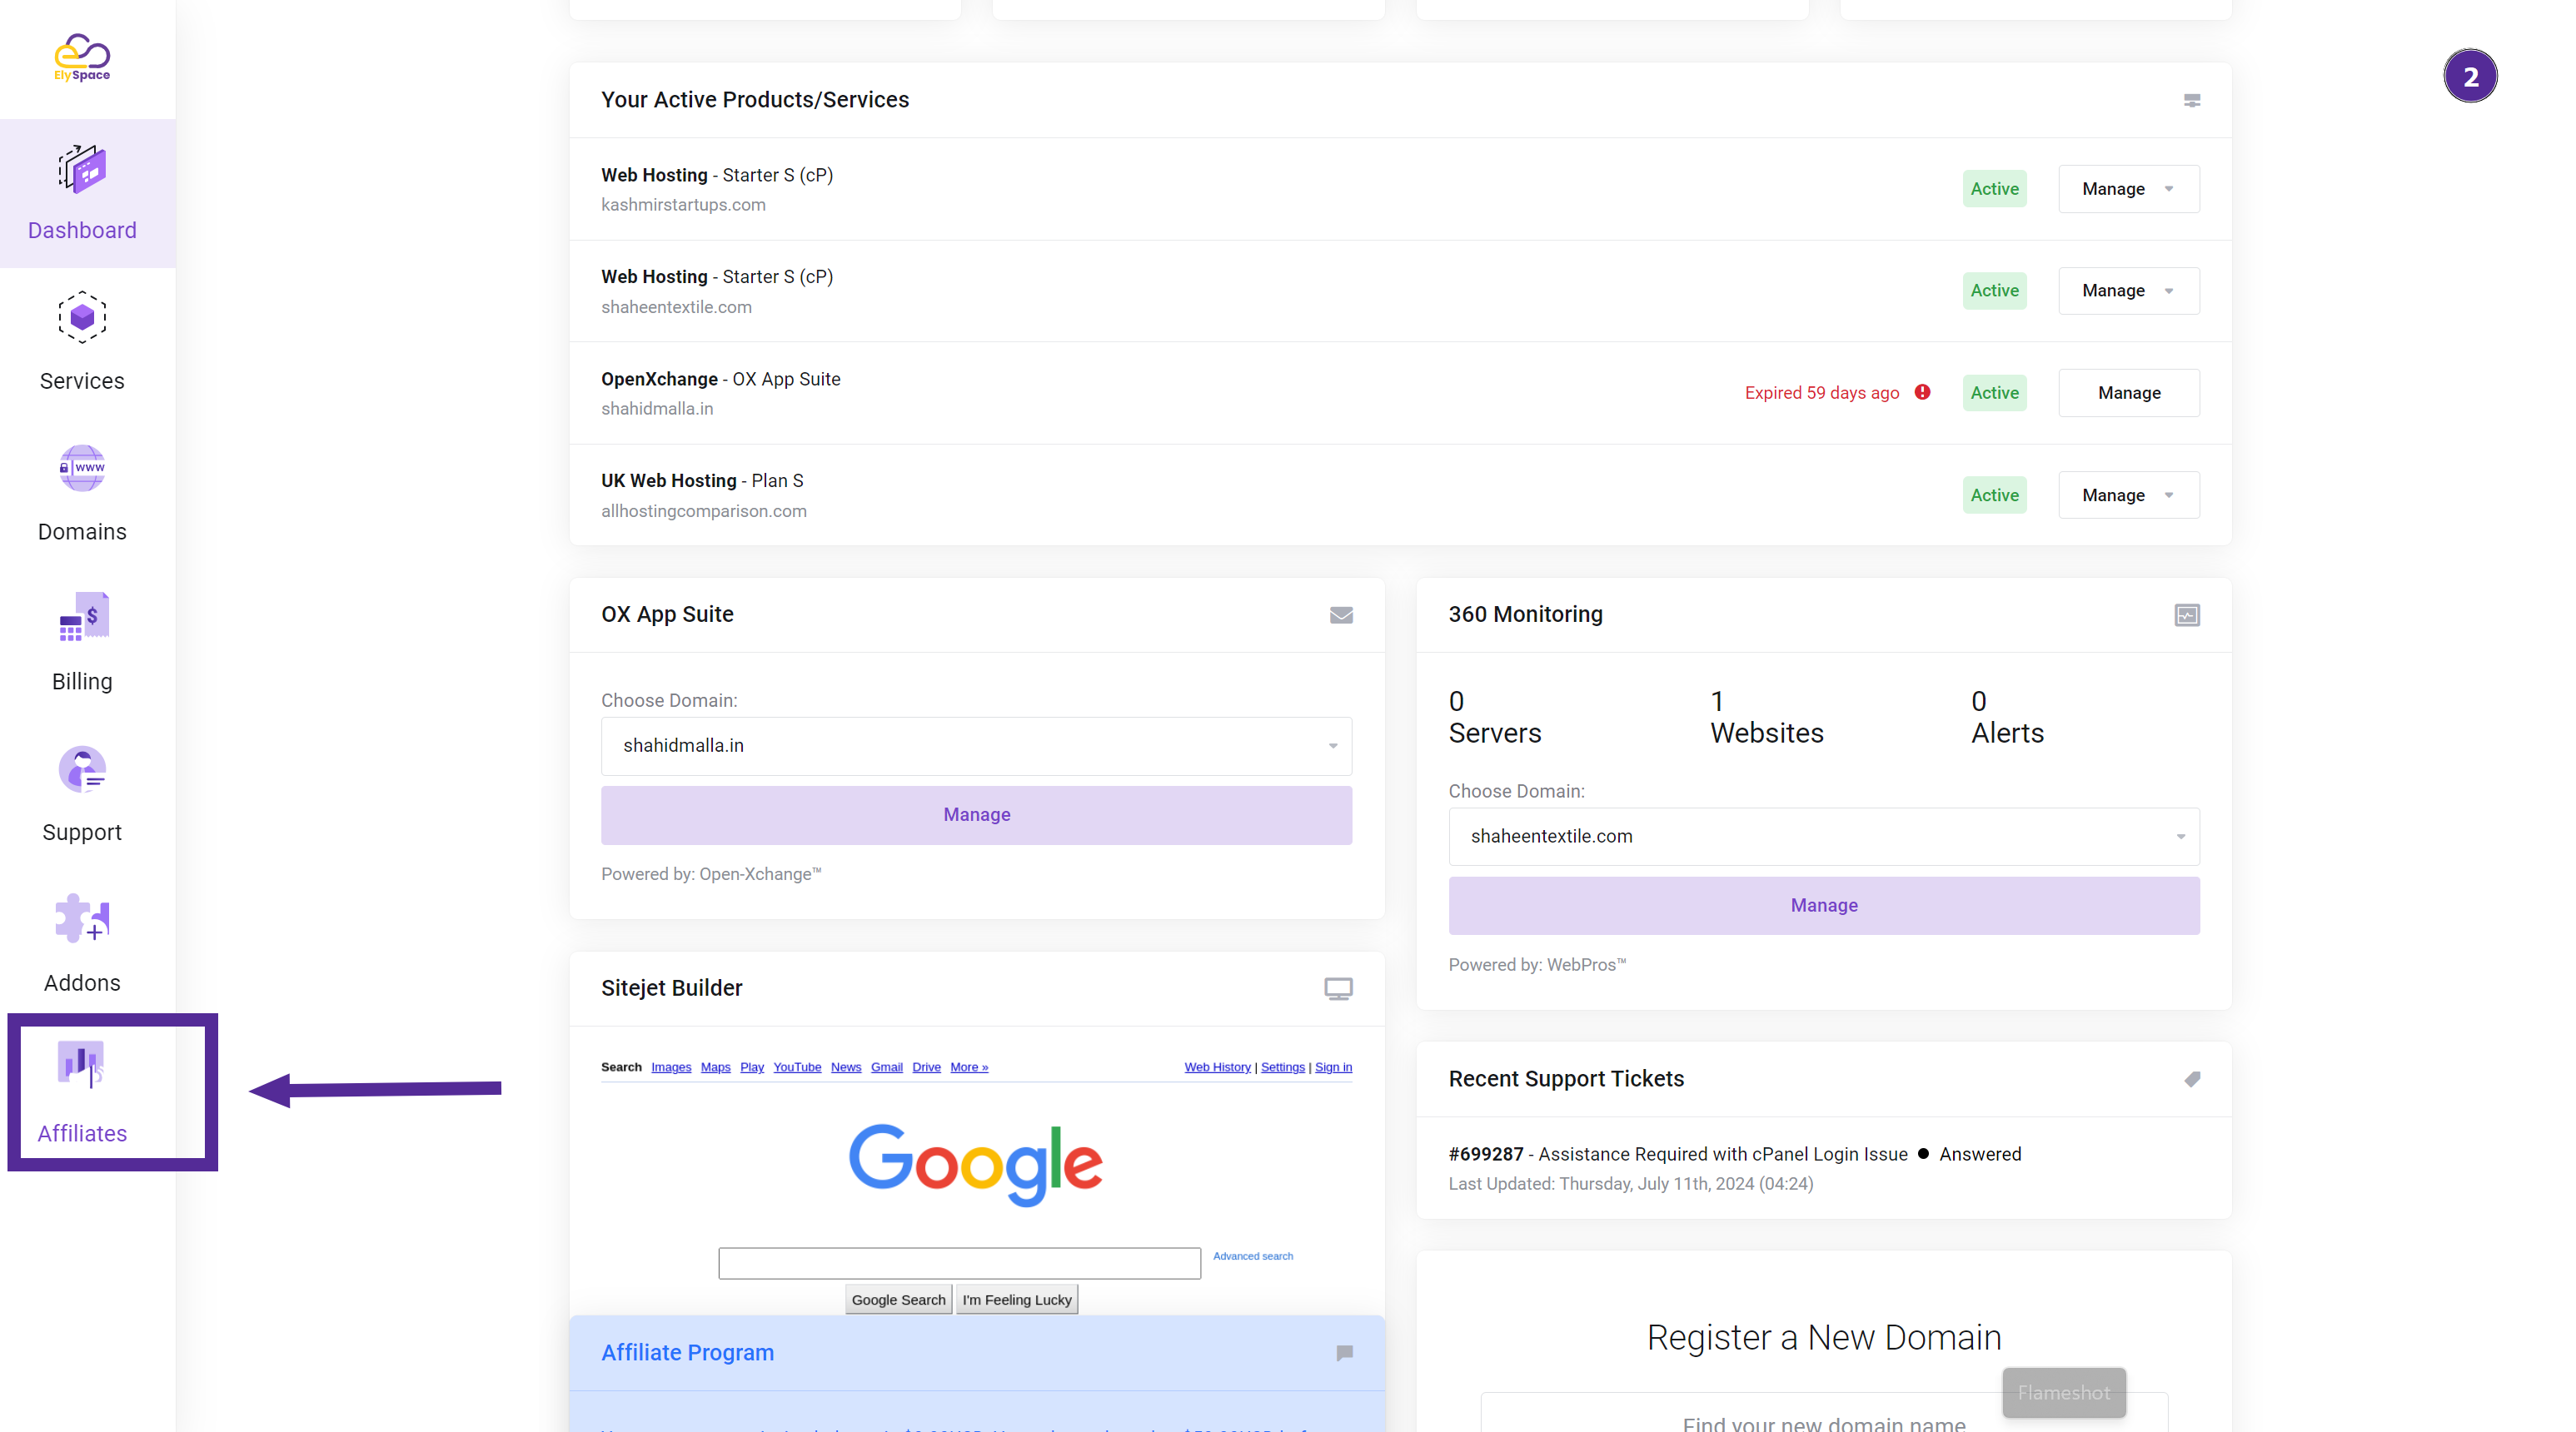This screenshot has width=2576, height=1432.
Task: Toggle the Sitejet Builder widget settings
Action: click(x=1338, y=989)
